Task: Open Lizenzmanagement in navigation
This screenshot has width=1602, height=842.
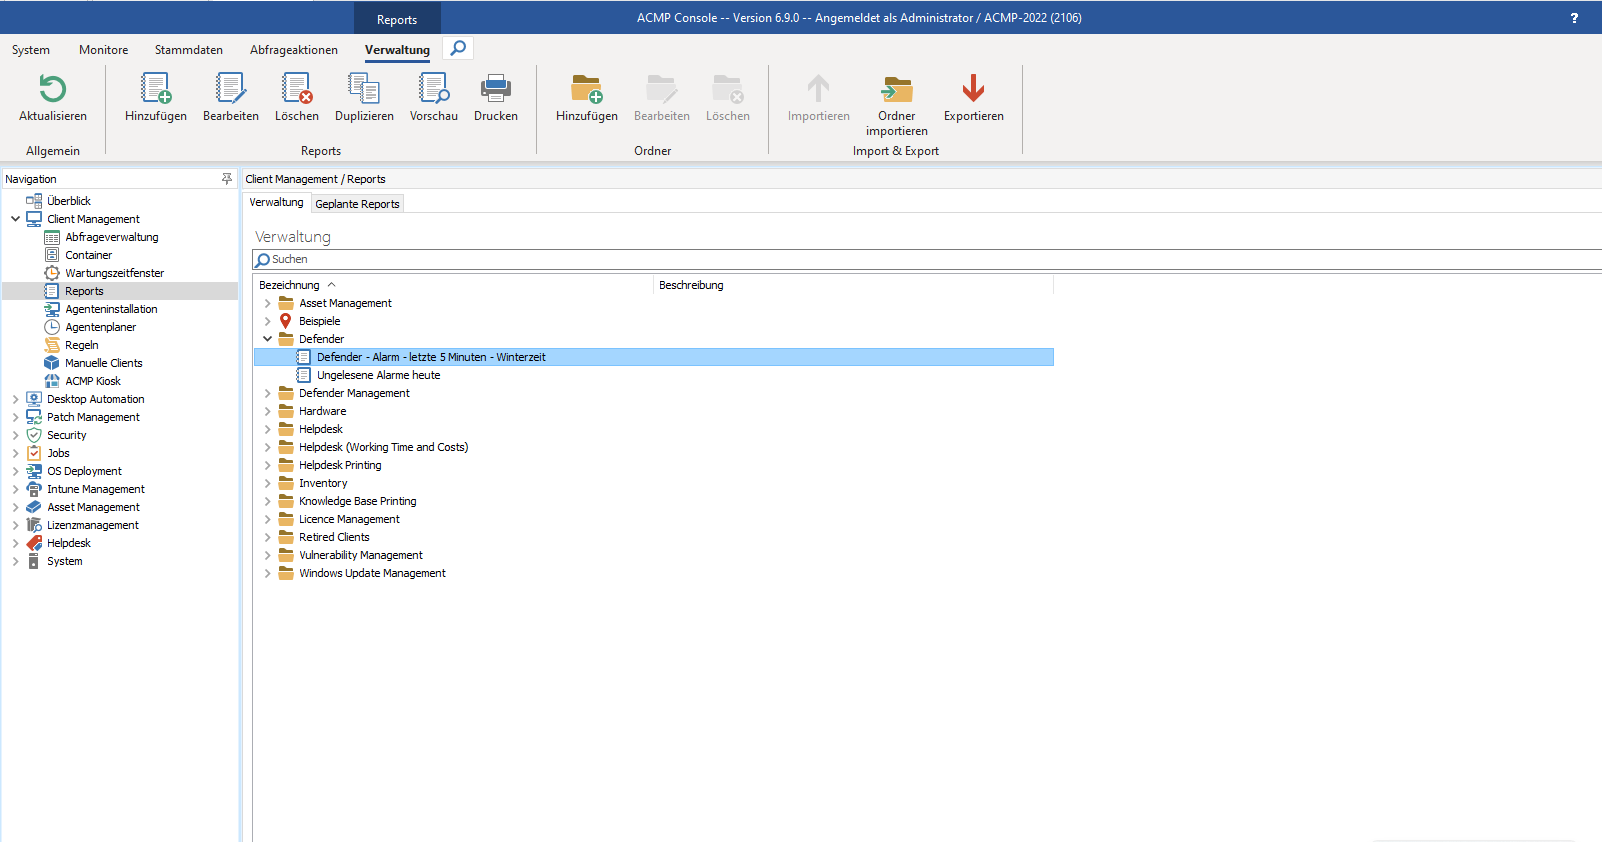Action: click(x=93, y=525)
